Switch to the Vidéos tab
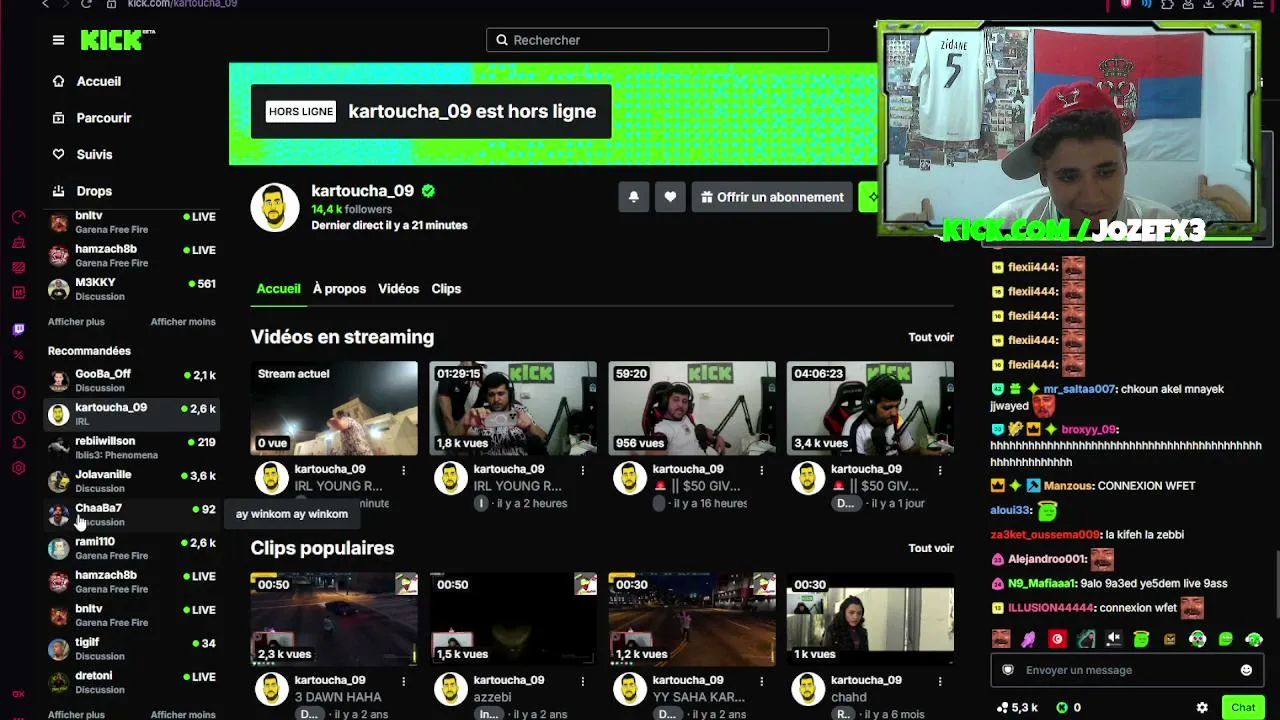Viewport: 1280px width, 720px height. coord(398,289)
